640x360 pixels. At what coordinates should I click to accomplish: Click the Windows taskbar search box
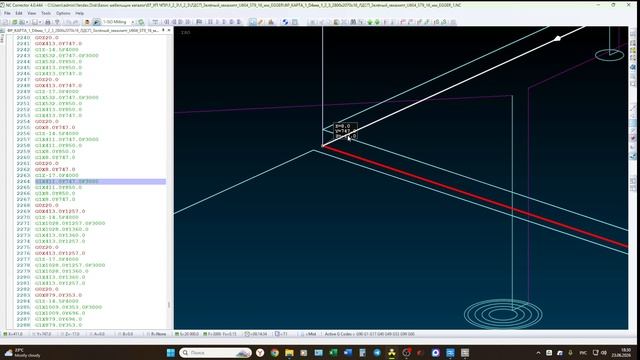point(215,353)
